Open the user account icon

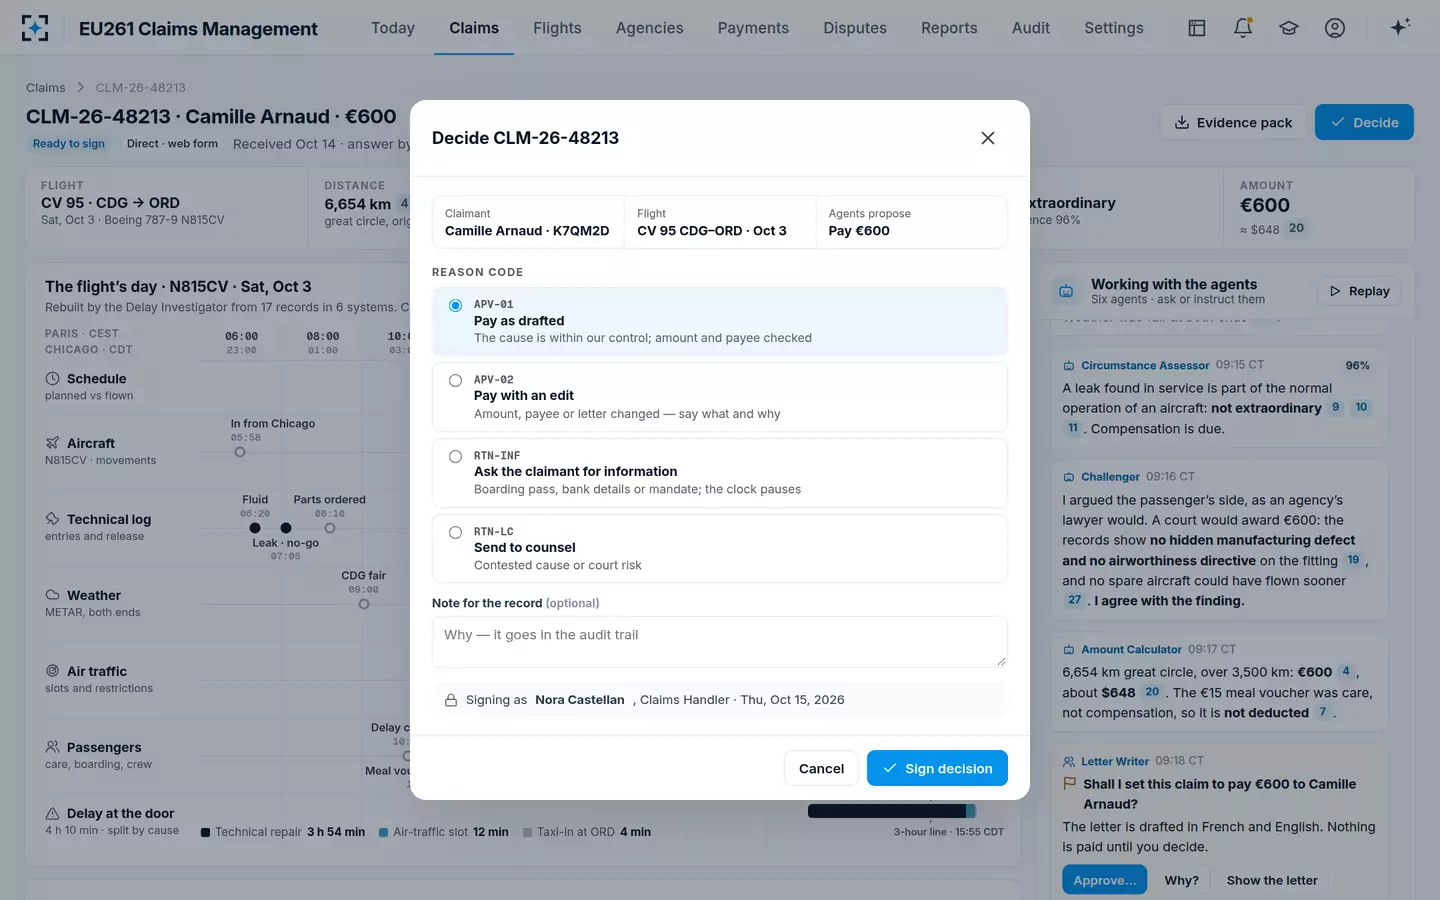tap(1335, 28)
